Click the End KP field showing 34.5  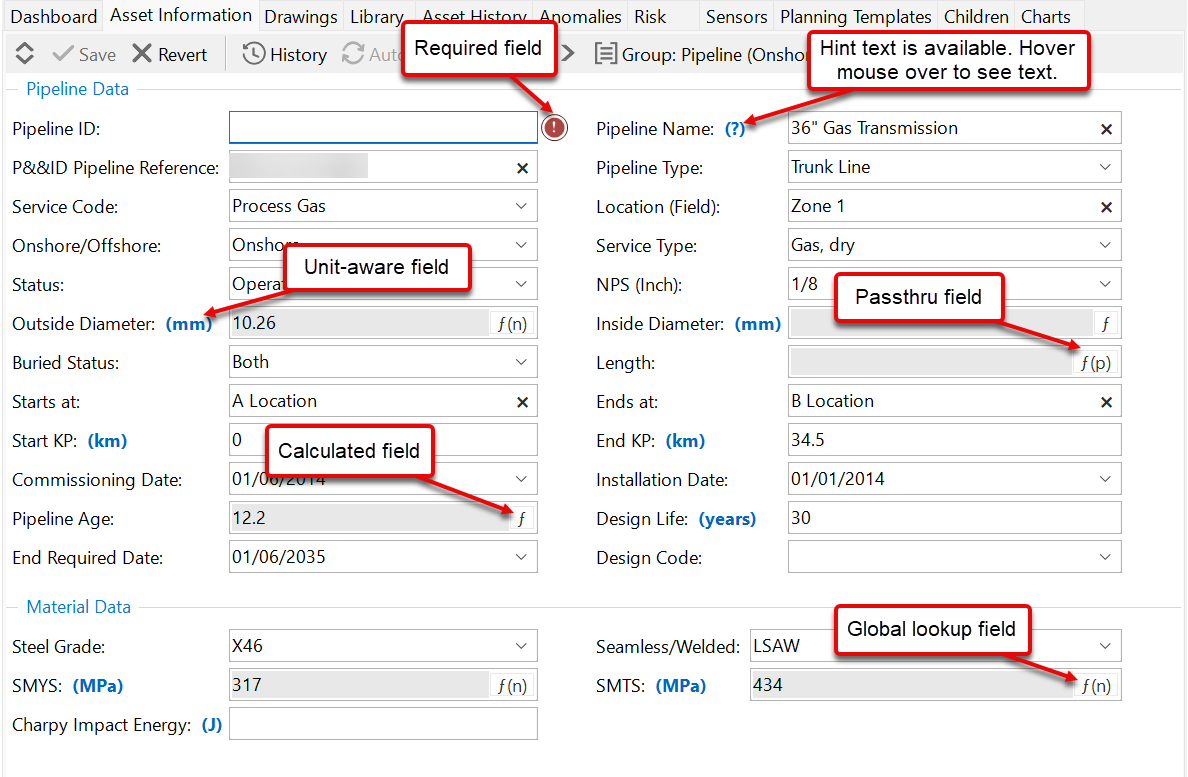point(955,440)
